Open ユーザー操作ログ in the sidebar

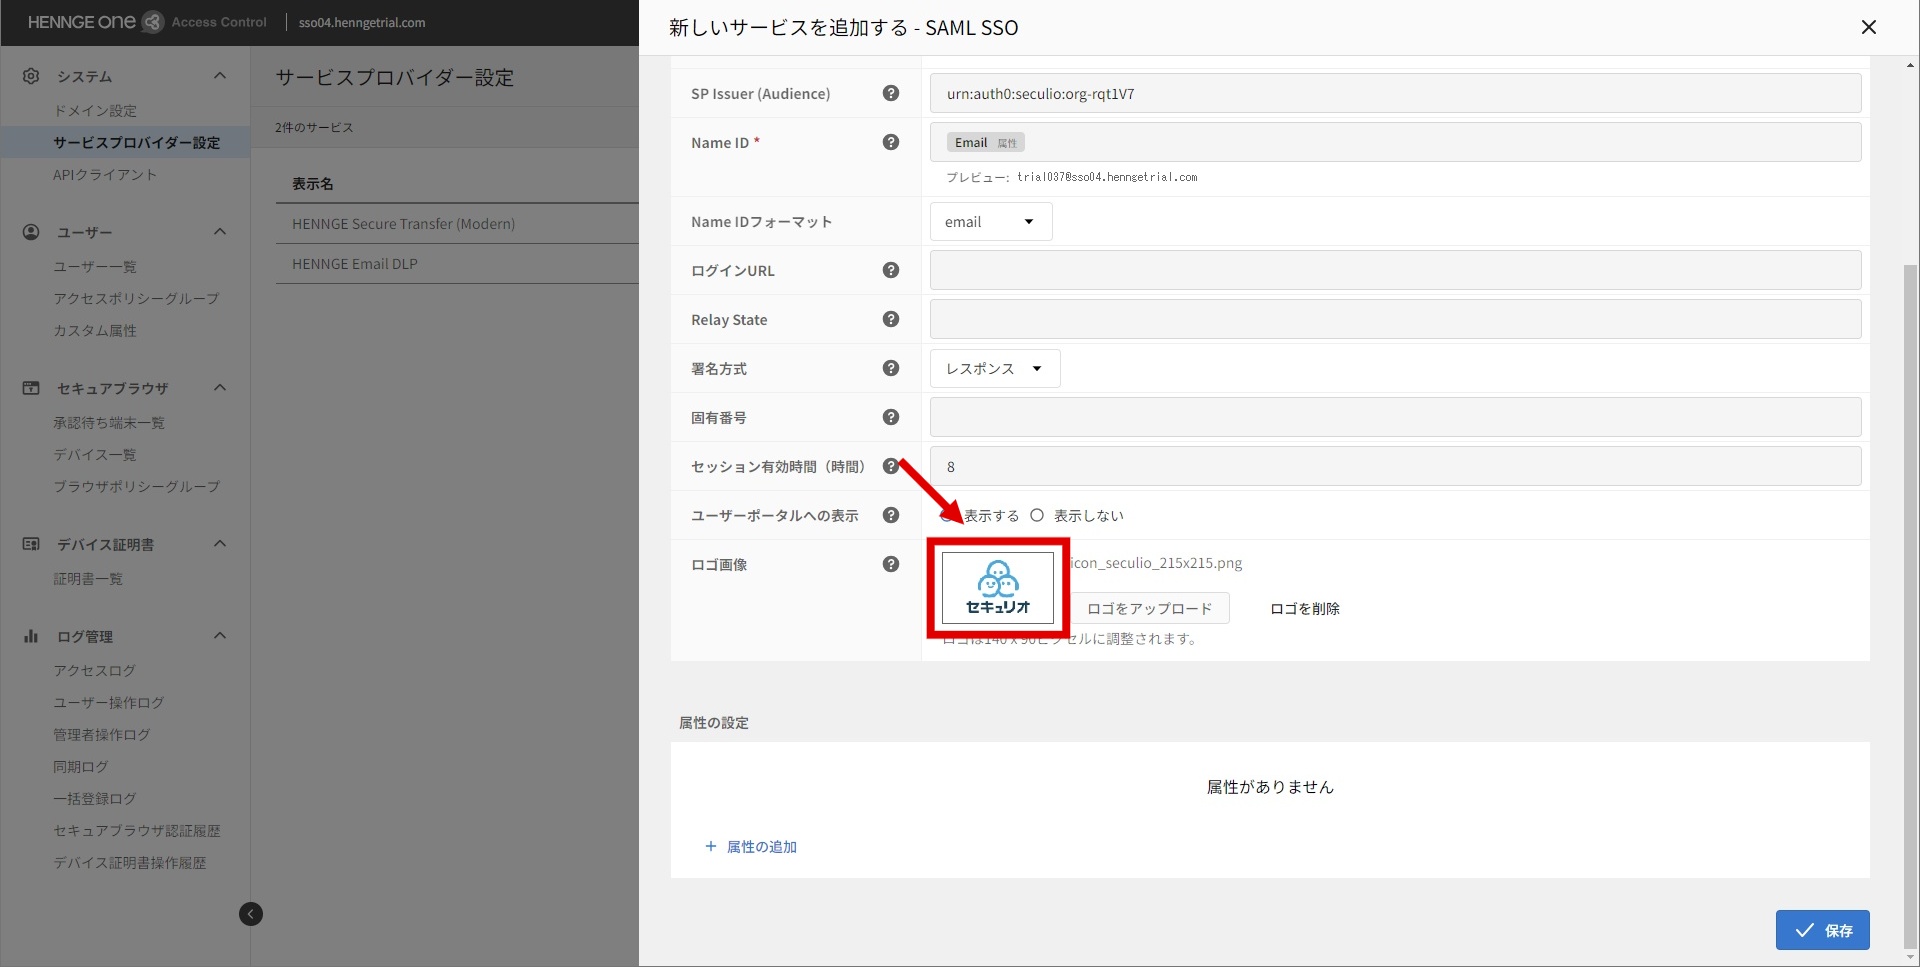[109, 703]
